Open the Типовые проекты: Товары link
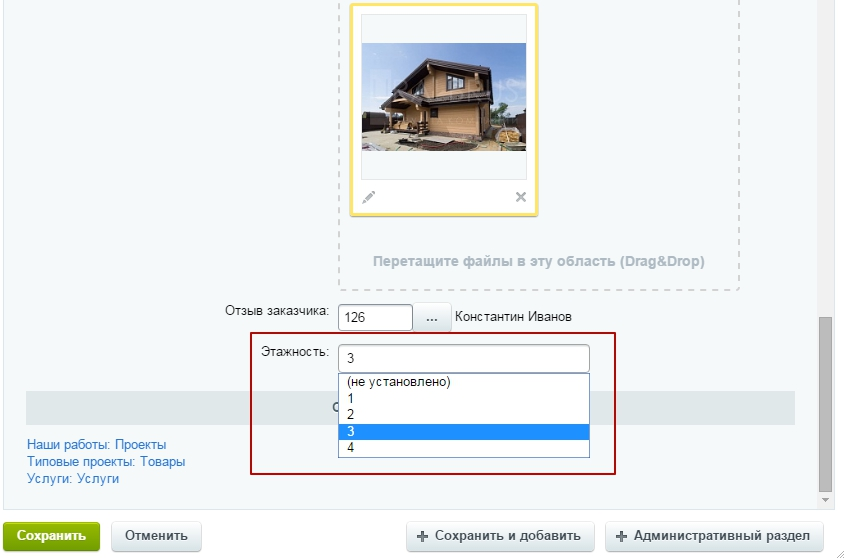The width and height of the screenshot is (844, 558). point(106,462)
